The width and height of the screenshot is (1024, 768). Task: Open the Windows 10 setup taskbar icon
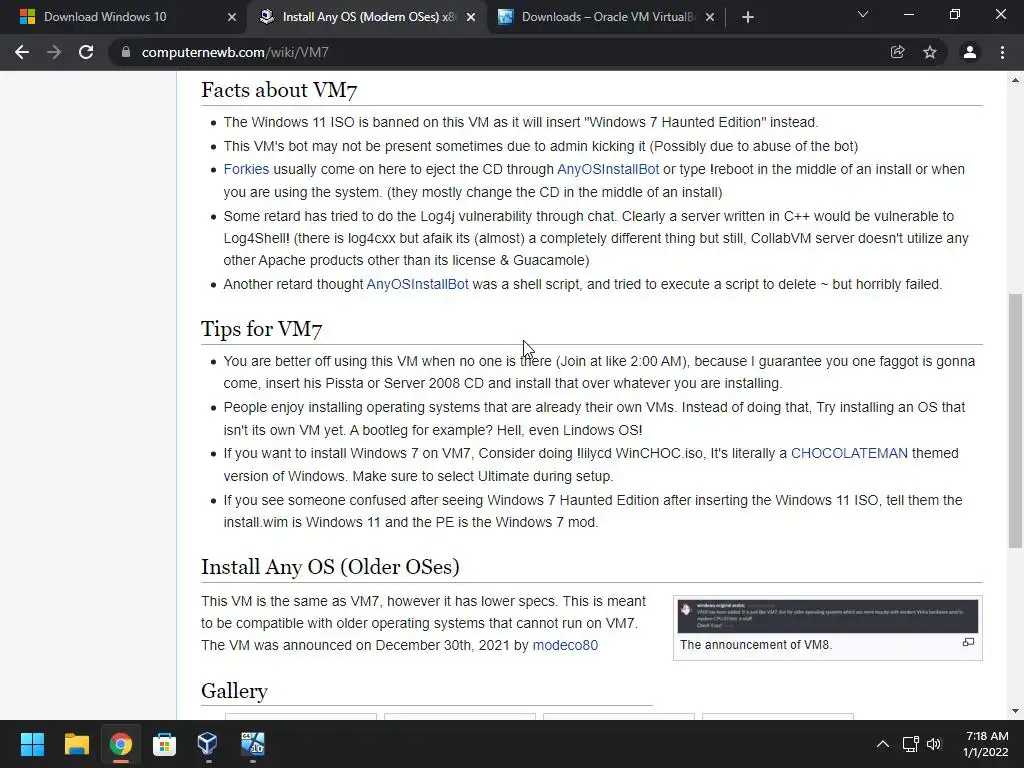point(252,744)
